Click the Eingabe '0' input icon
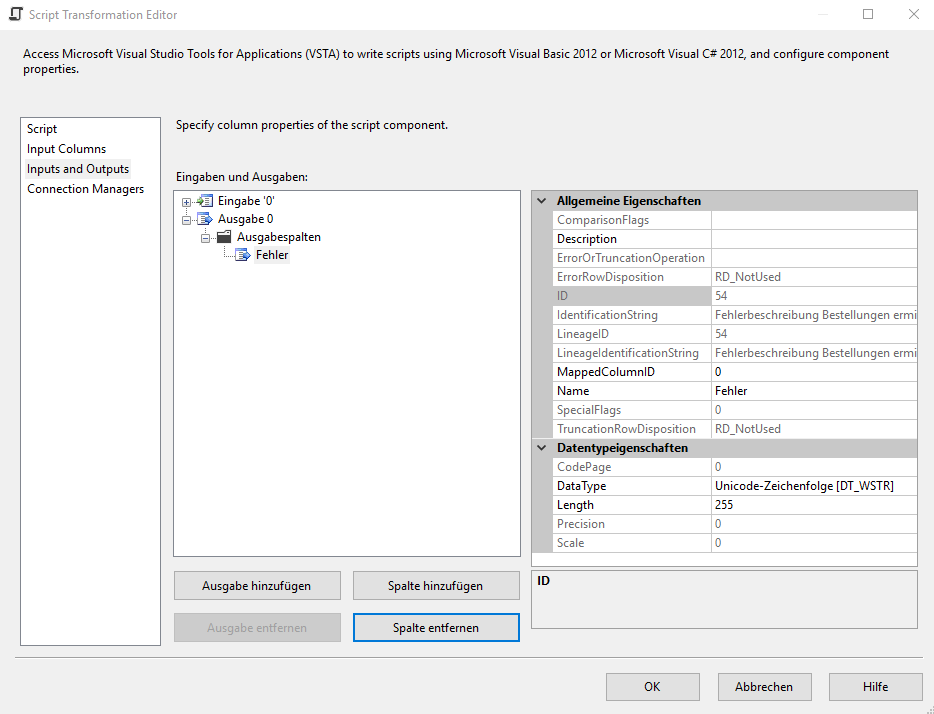Screen dimensions: 934x714 (x=205, y=201)
